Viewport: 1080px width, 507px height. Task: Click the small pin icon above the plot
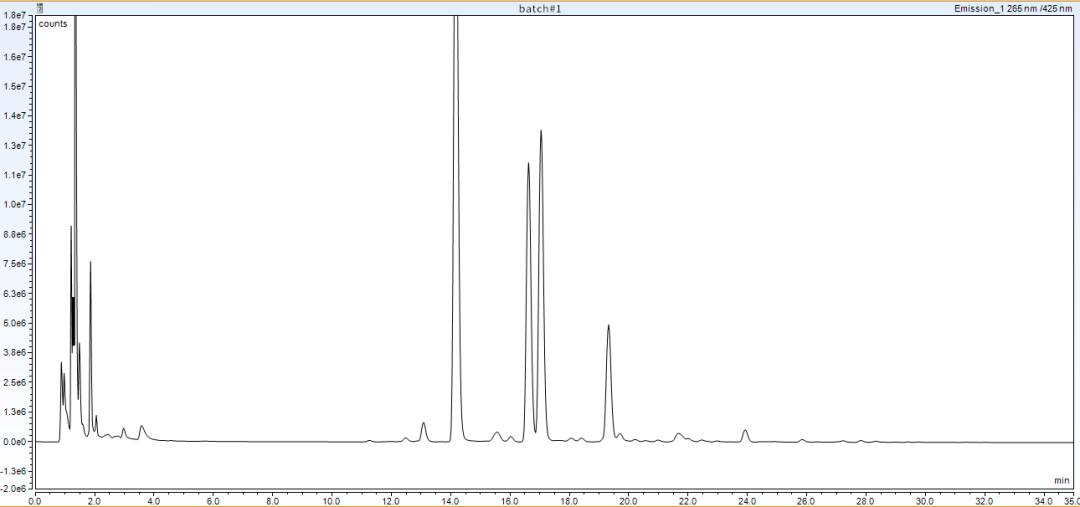(x=39, y=7)
